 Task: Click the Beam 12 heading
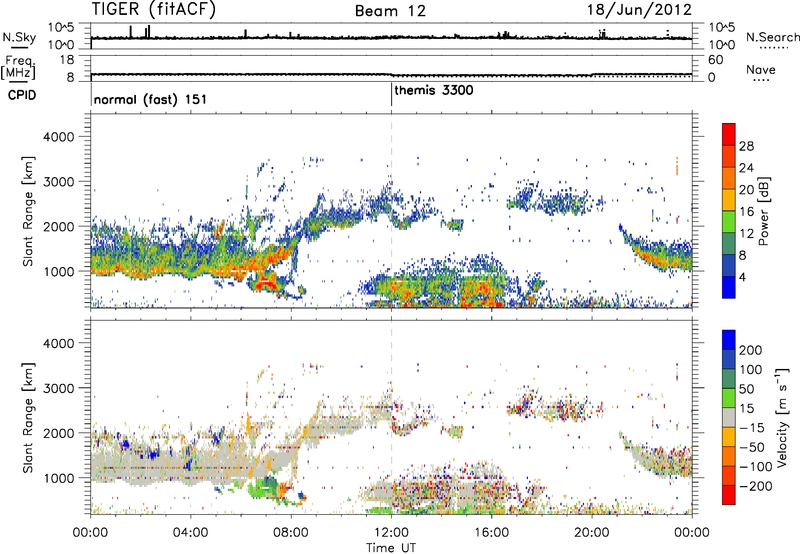[390, 11]
